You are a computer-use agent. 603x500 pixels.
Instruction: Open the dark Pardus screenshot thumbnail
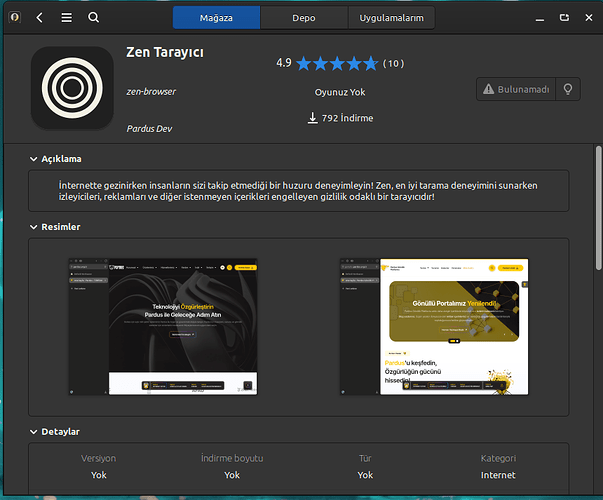(x=163, y=326)
